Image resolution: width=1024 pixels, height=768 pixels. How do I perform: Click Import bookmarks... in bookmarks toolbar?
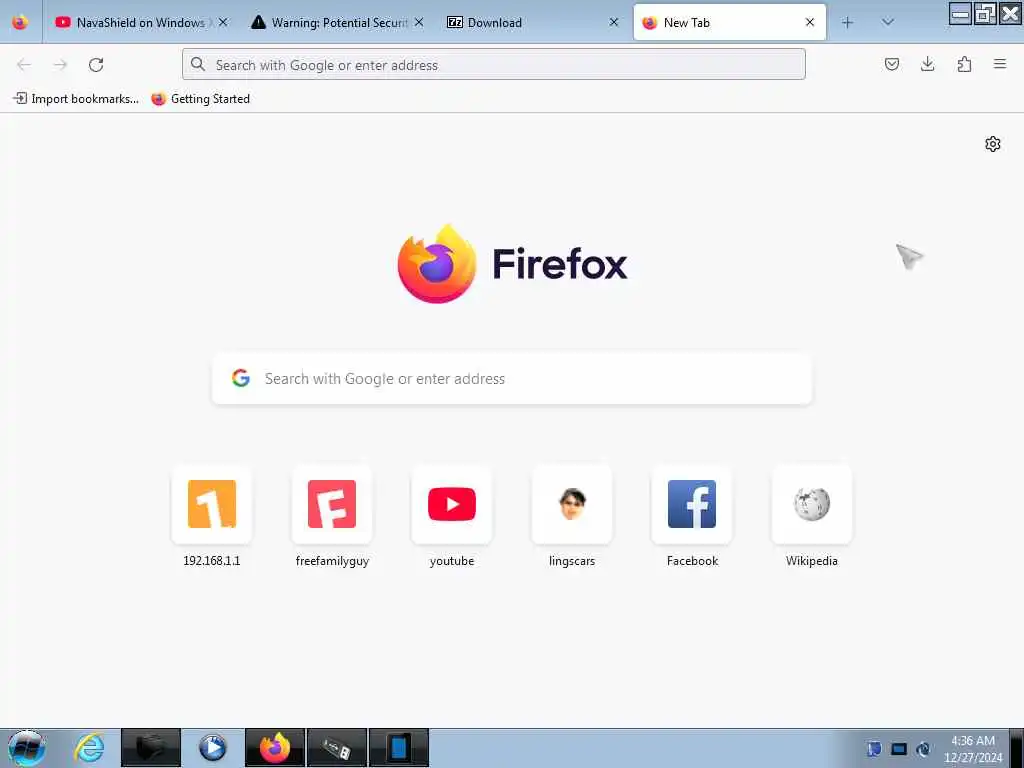[x=76, y=99]
